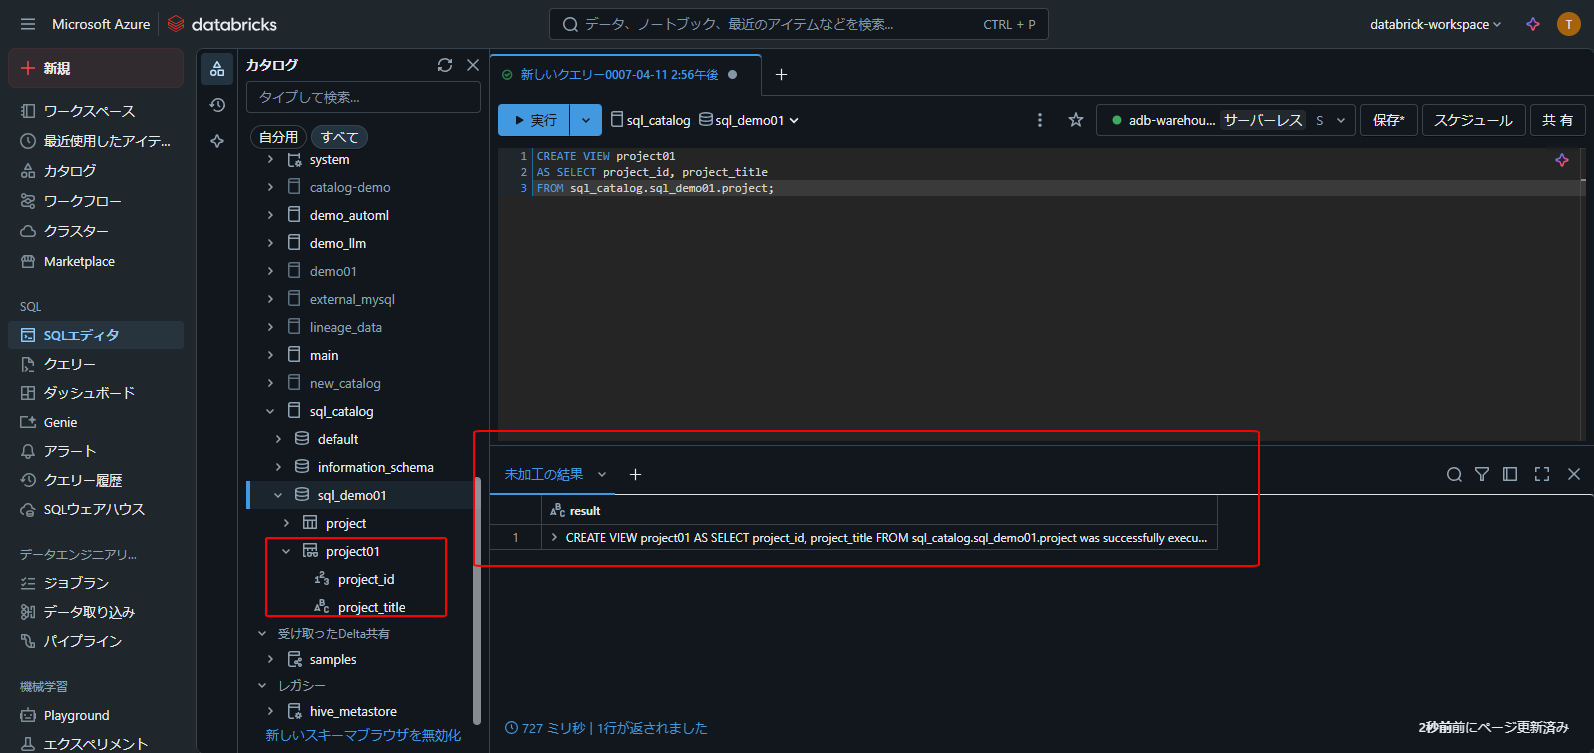Open the history icon in side rail
Screen dimensions: 1594x753
click(x=217, y=105)
